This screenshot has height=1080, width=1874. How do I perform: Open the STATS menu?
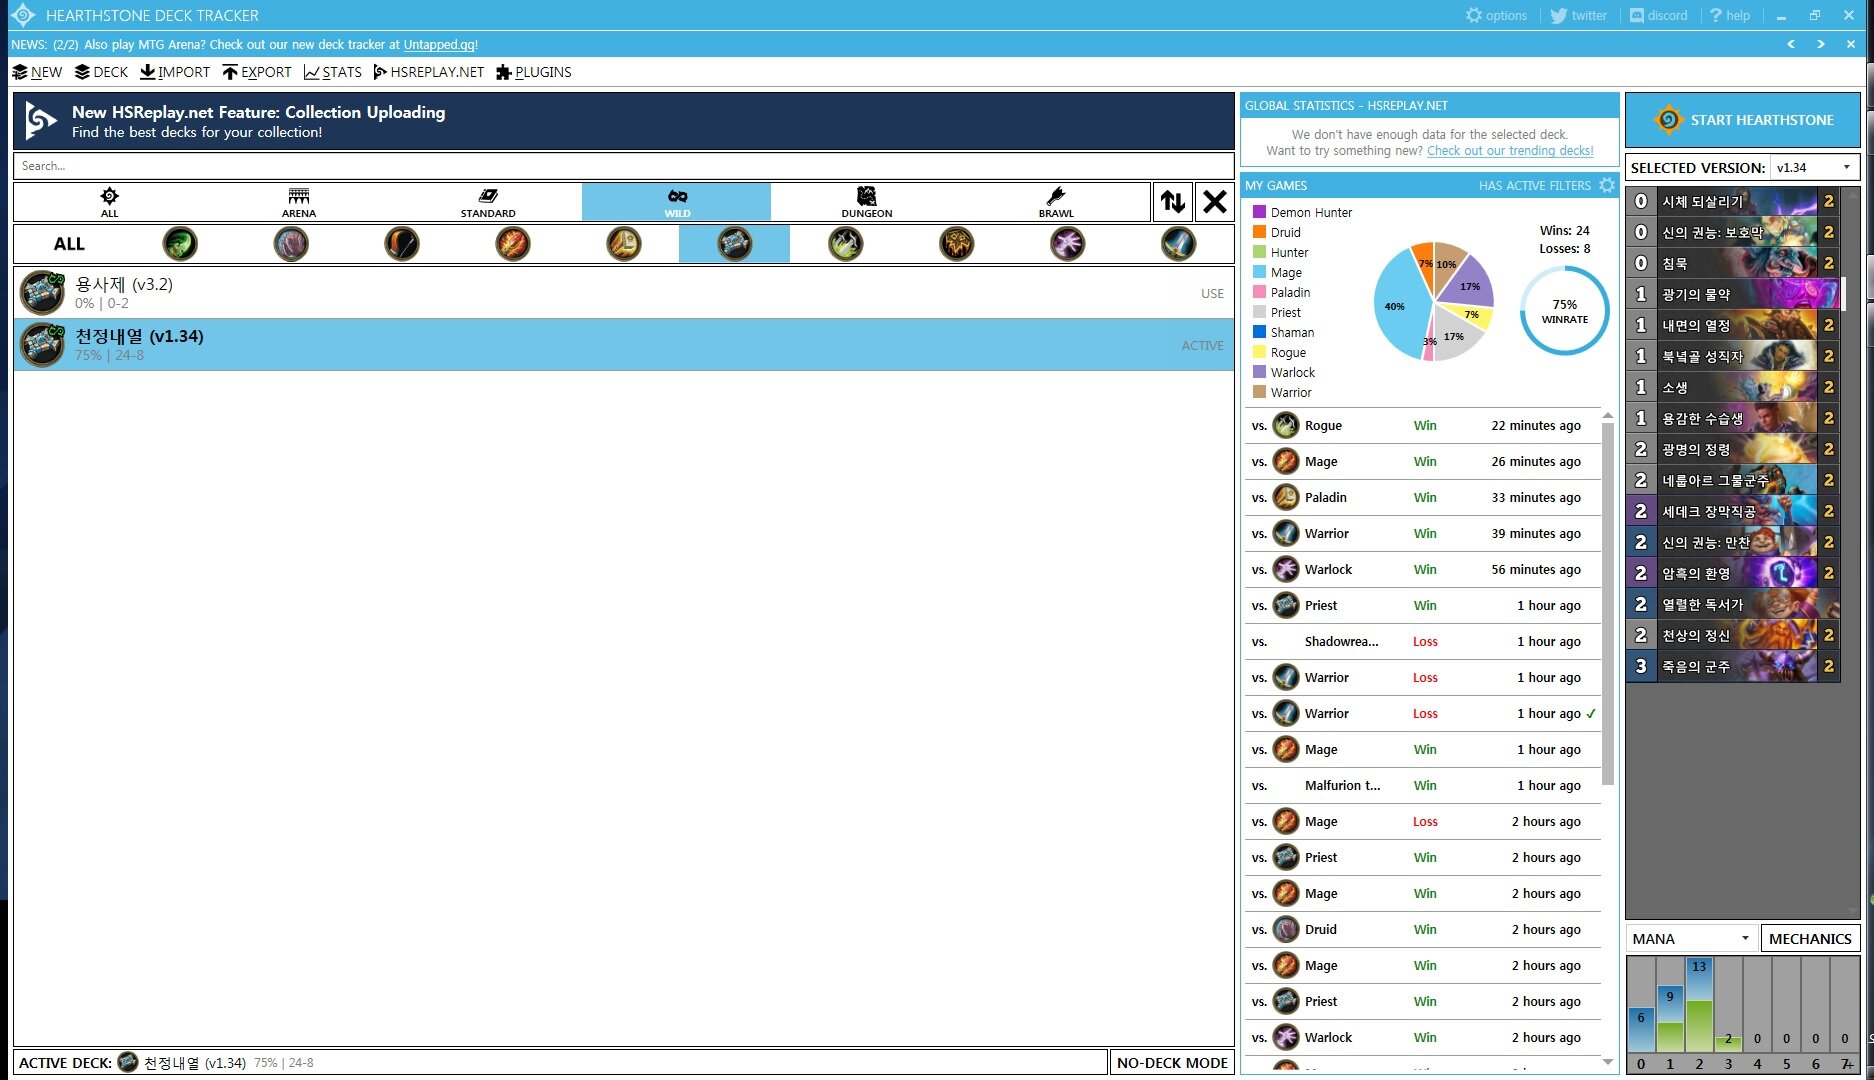pos(333,72)
